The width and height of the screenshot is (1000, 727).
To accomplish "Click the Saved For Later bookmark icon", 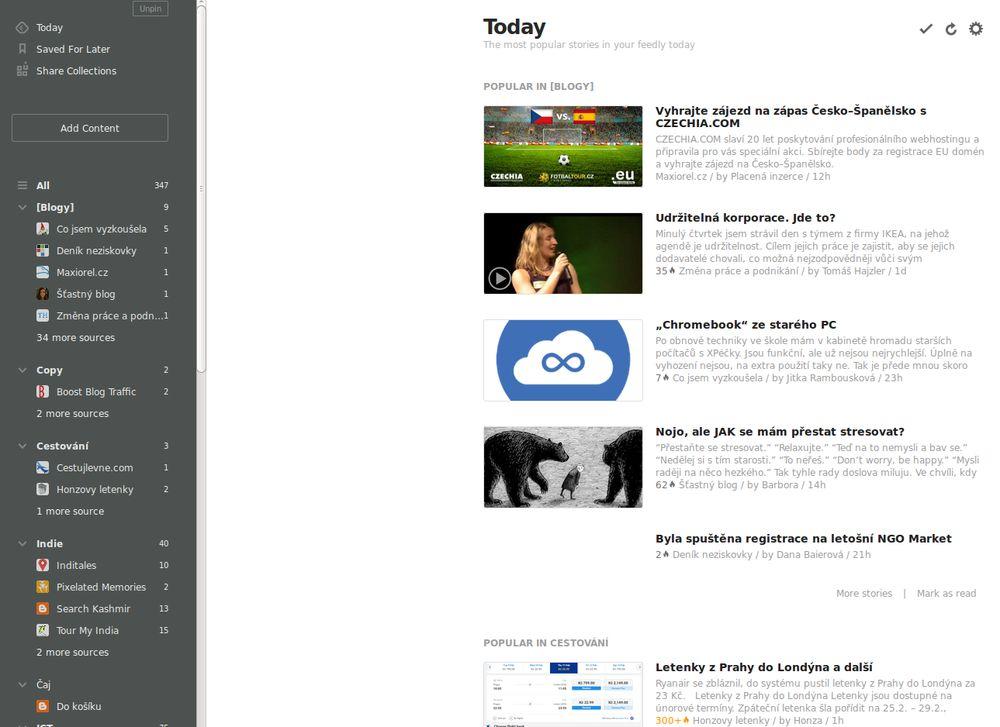I will pyautogui.click(x=22, y=48).
